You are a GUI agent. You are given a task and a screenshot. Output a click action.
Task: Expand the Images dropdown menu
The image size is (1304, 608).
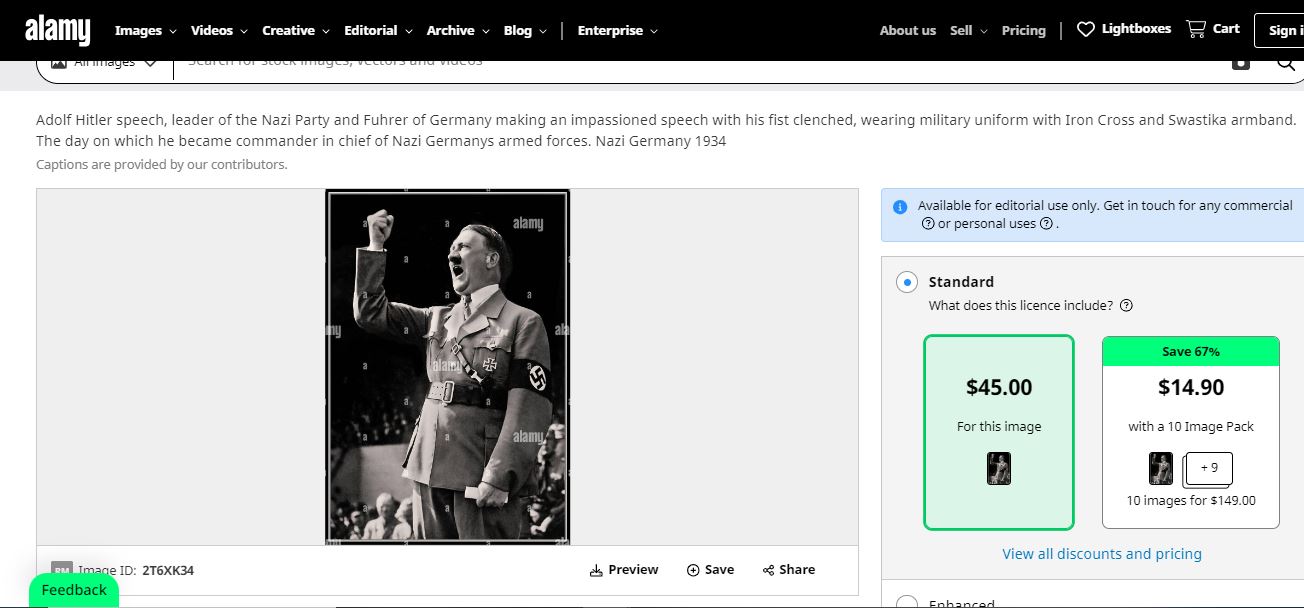pyautogui.click(x=145, y=30)
